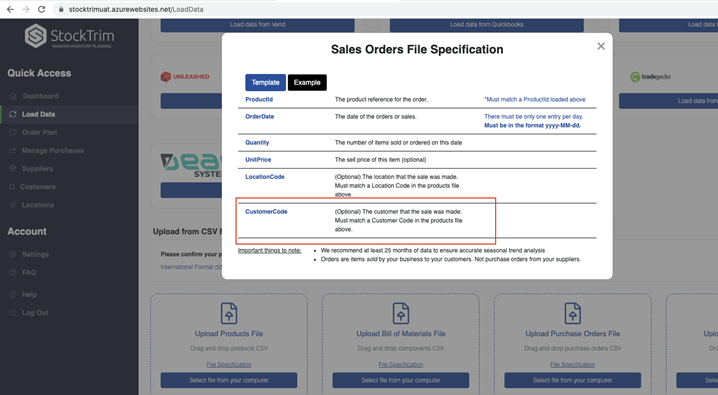Click the CustomerCode field name
718x395 pixels.
(x=267, y=212)
